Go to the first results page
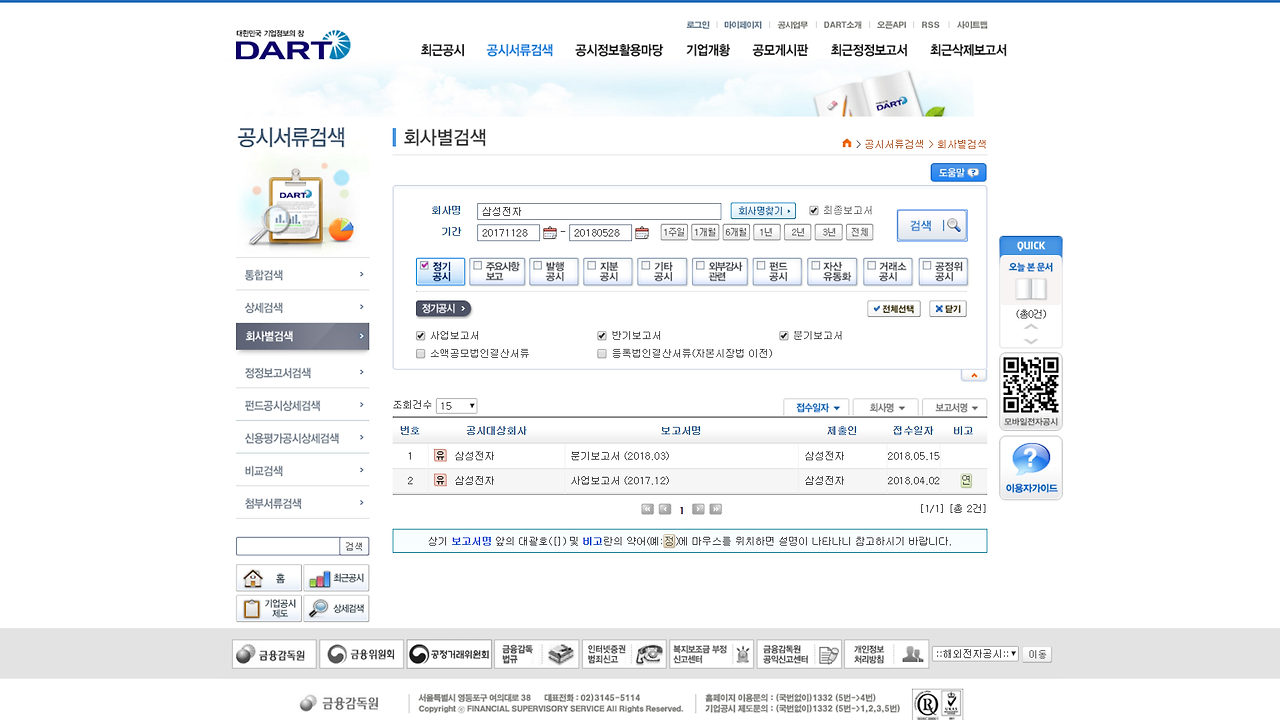 [648, 509]
